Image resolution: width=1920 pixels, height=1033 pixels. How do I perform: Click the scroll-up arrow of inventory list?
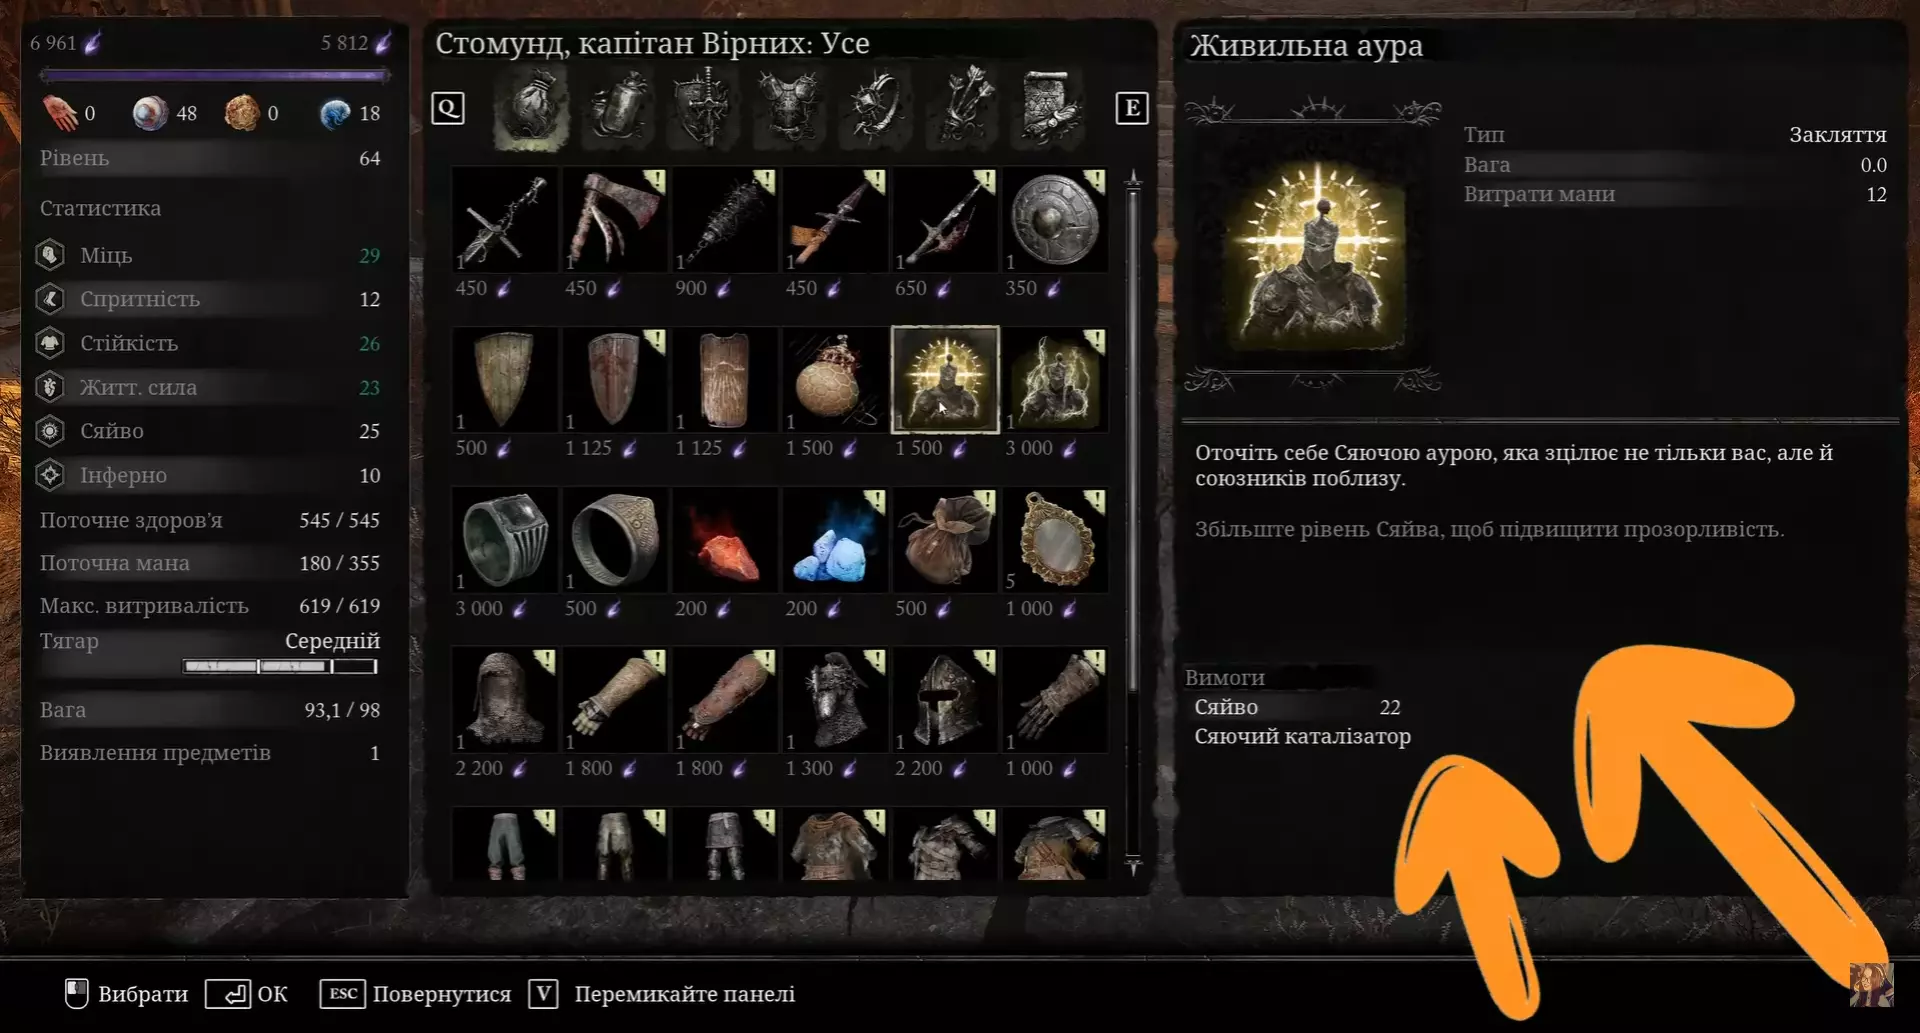1133,180
